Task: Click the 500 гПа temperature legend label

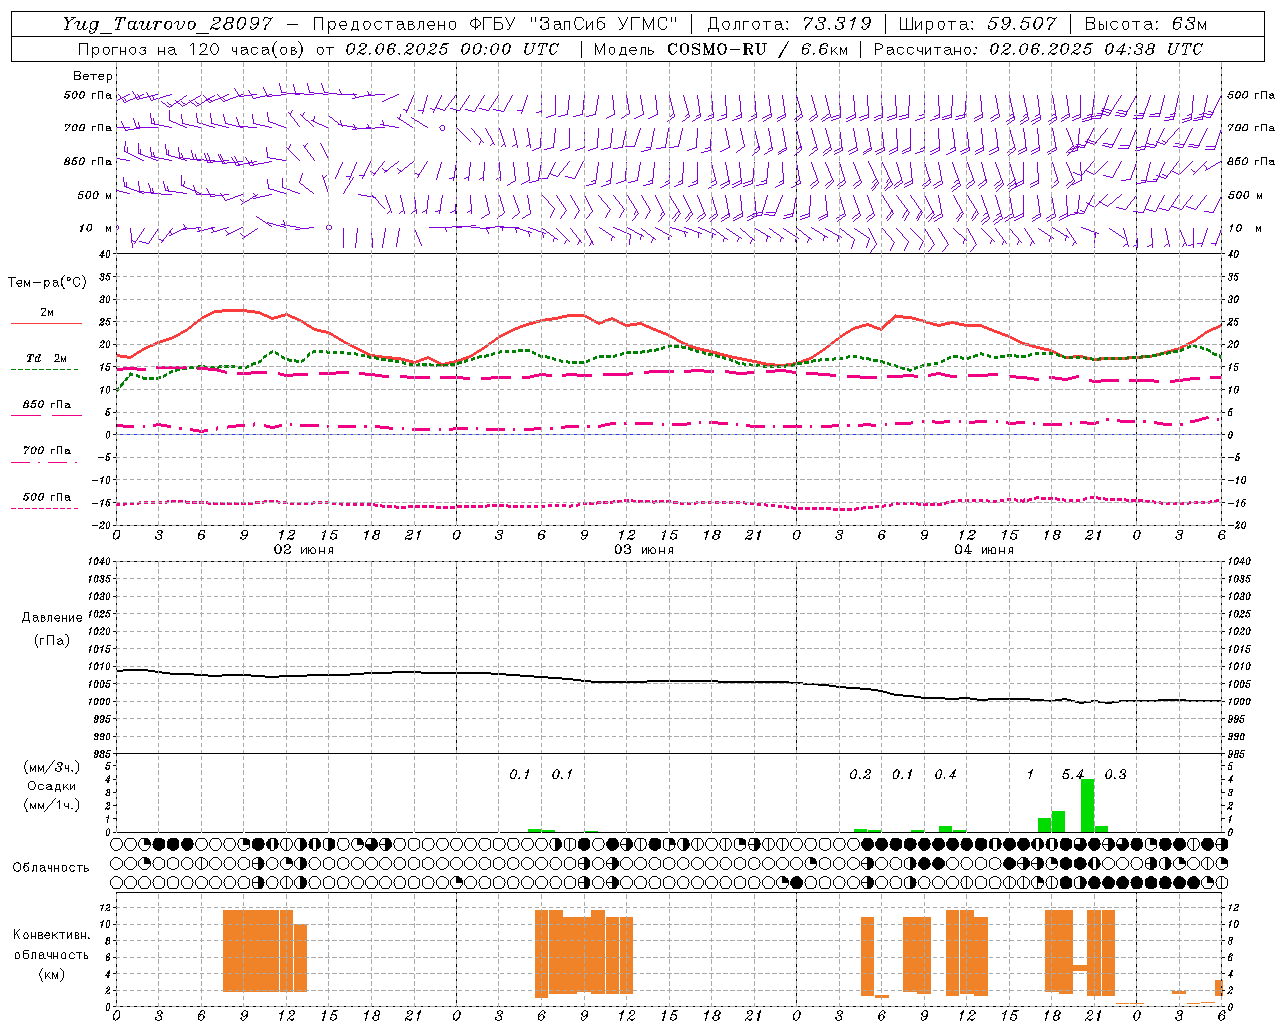Action: tap(47, 497)
